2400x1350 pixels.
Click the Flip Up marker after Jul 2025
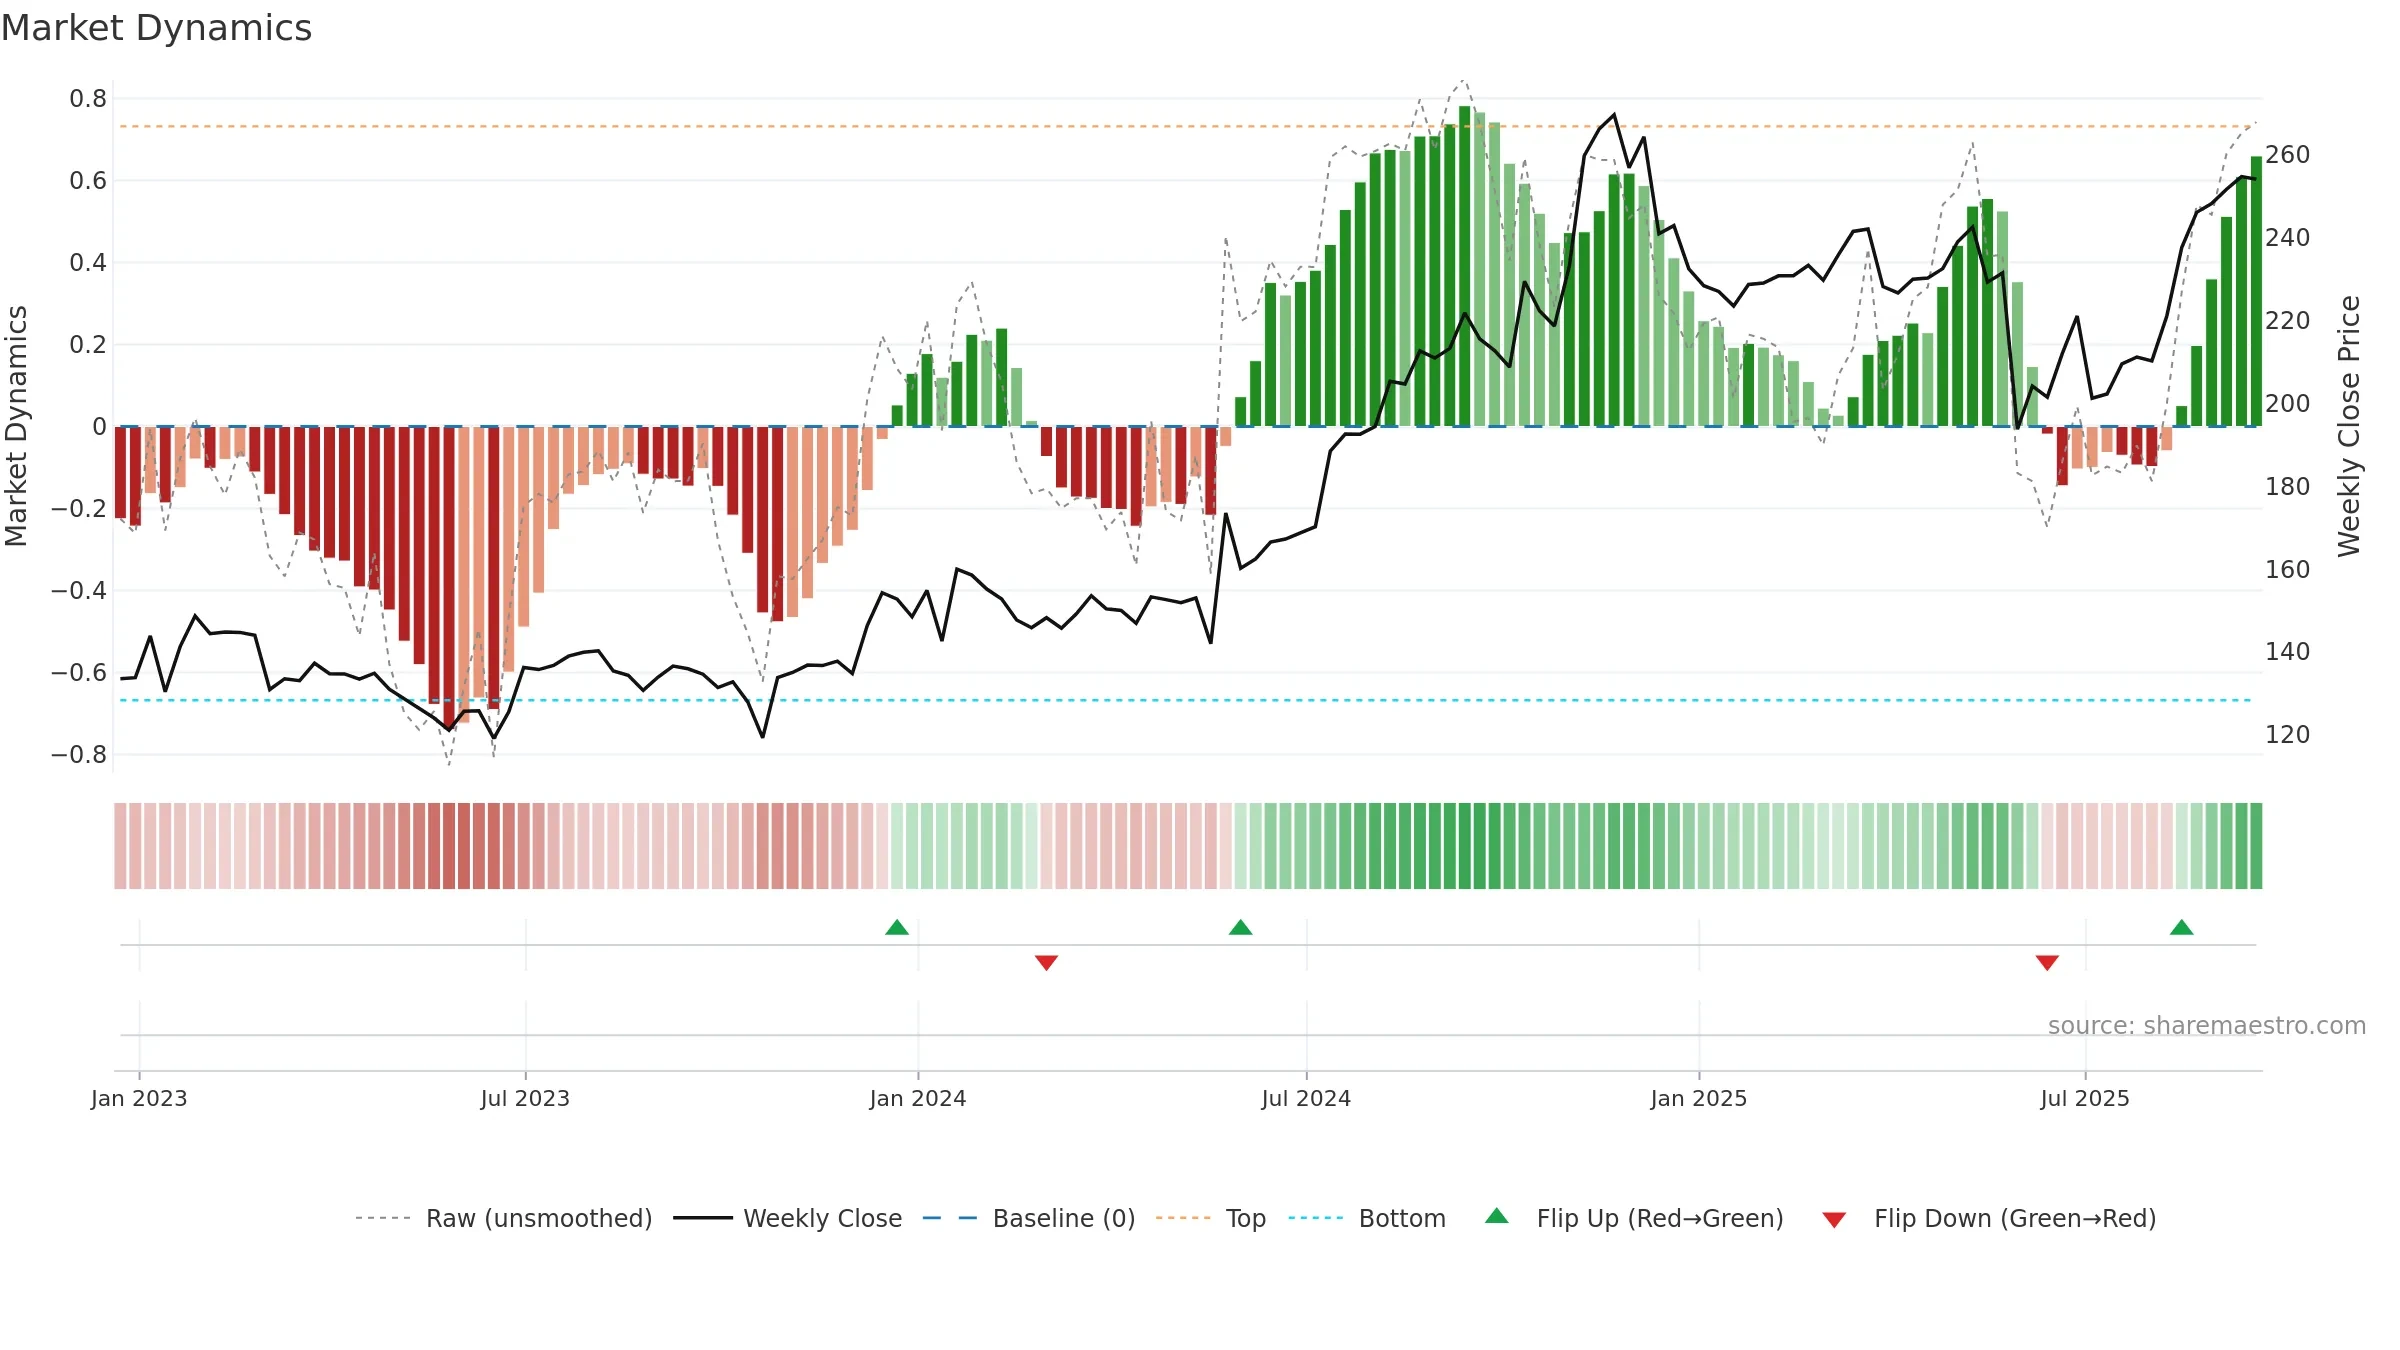pyautogui.click(x=2182, y=927)
